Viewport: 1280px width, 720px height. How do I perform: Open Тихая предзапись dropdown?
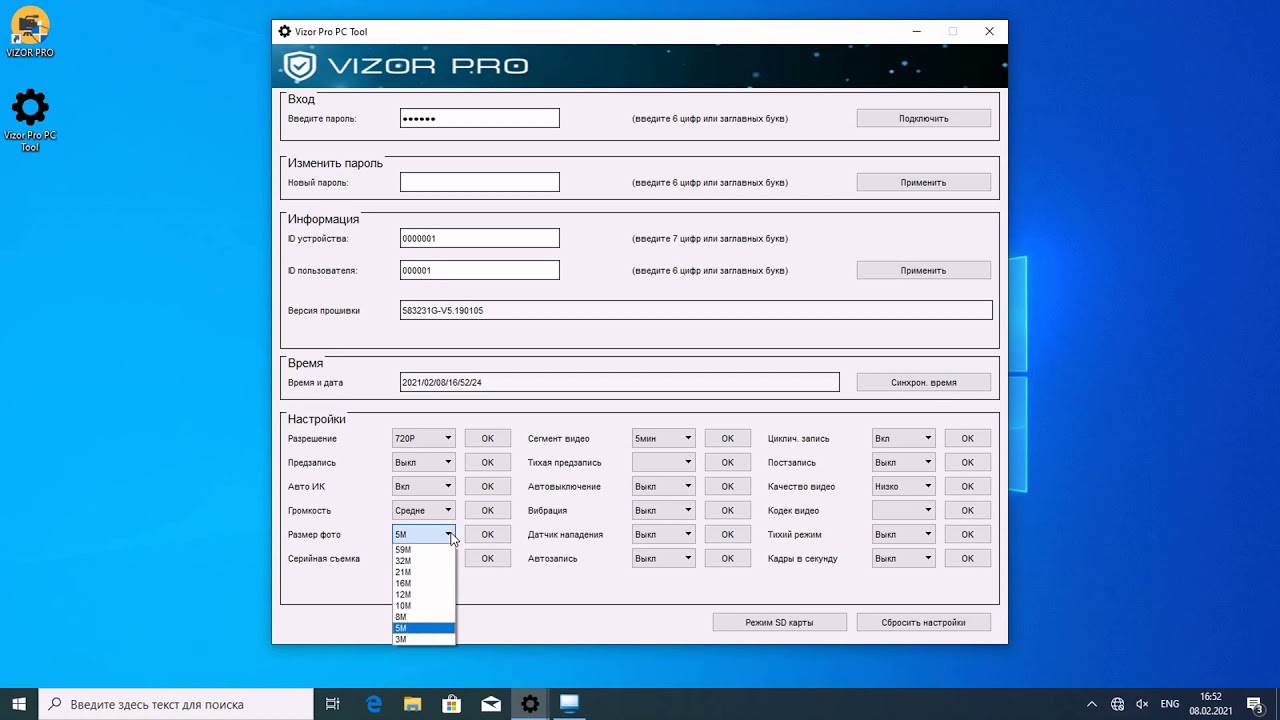[x=664, y=462]
